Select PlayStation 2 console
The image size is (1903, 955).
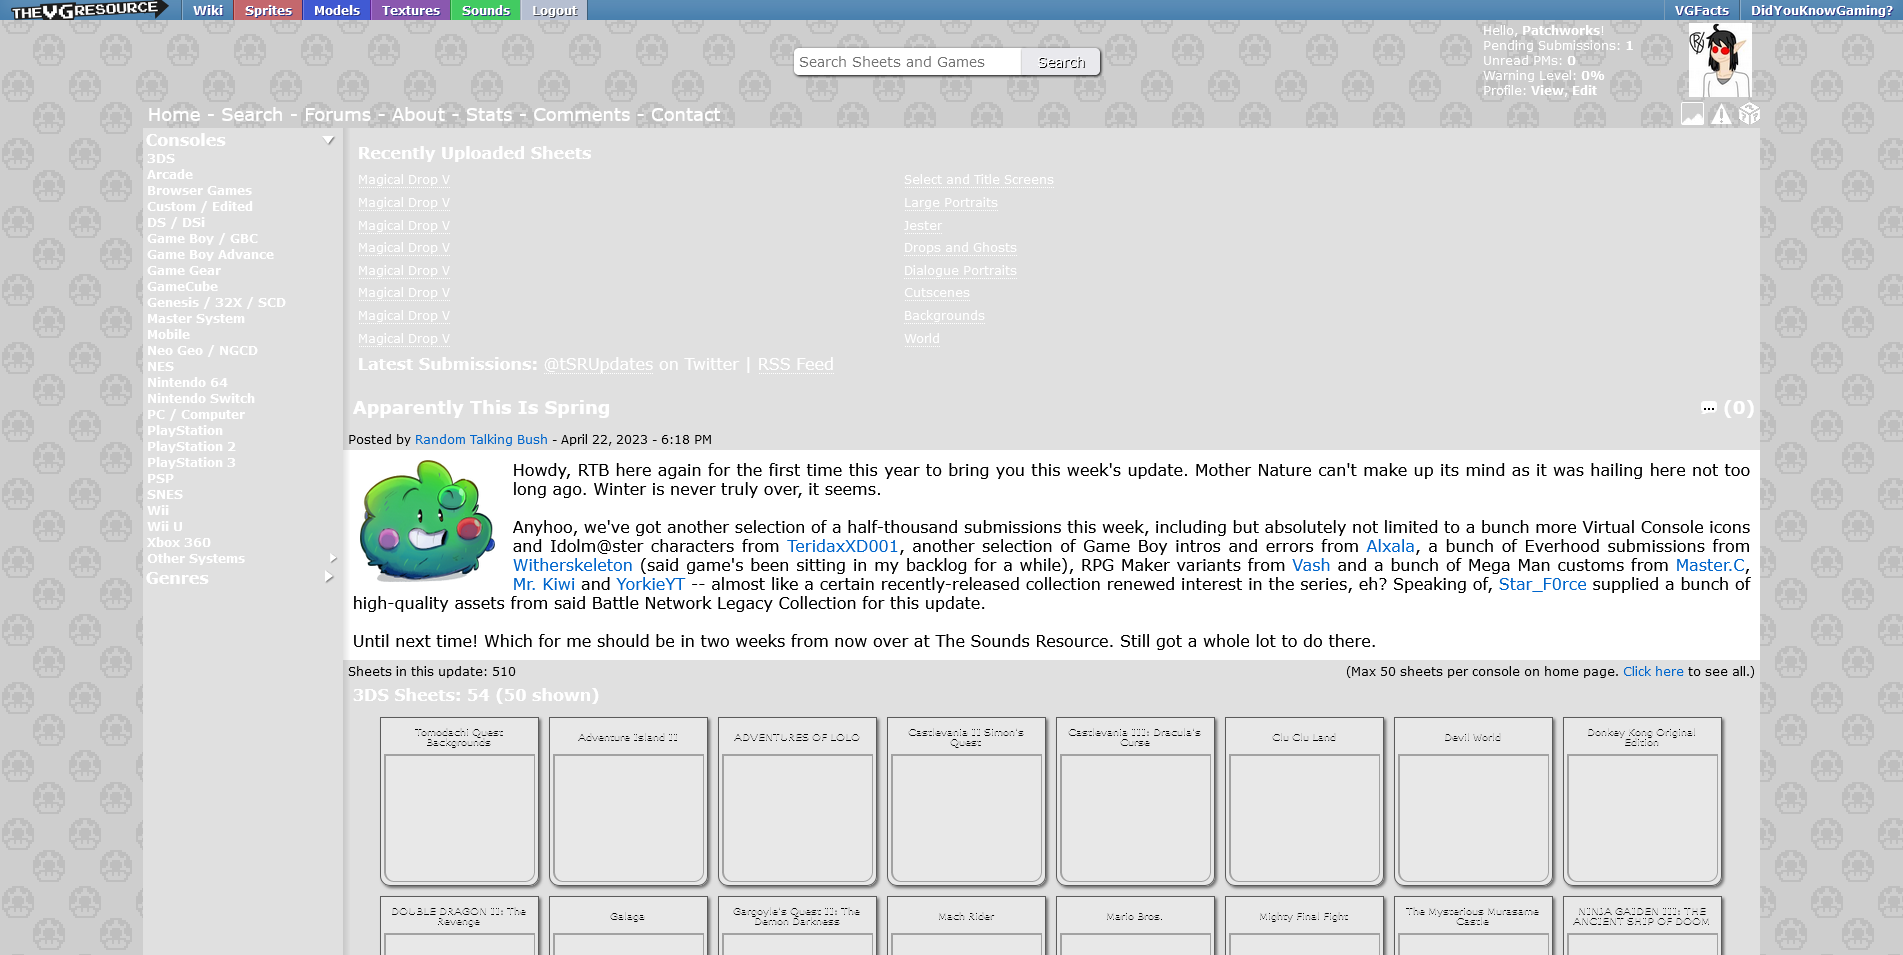(191, 446)
